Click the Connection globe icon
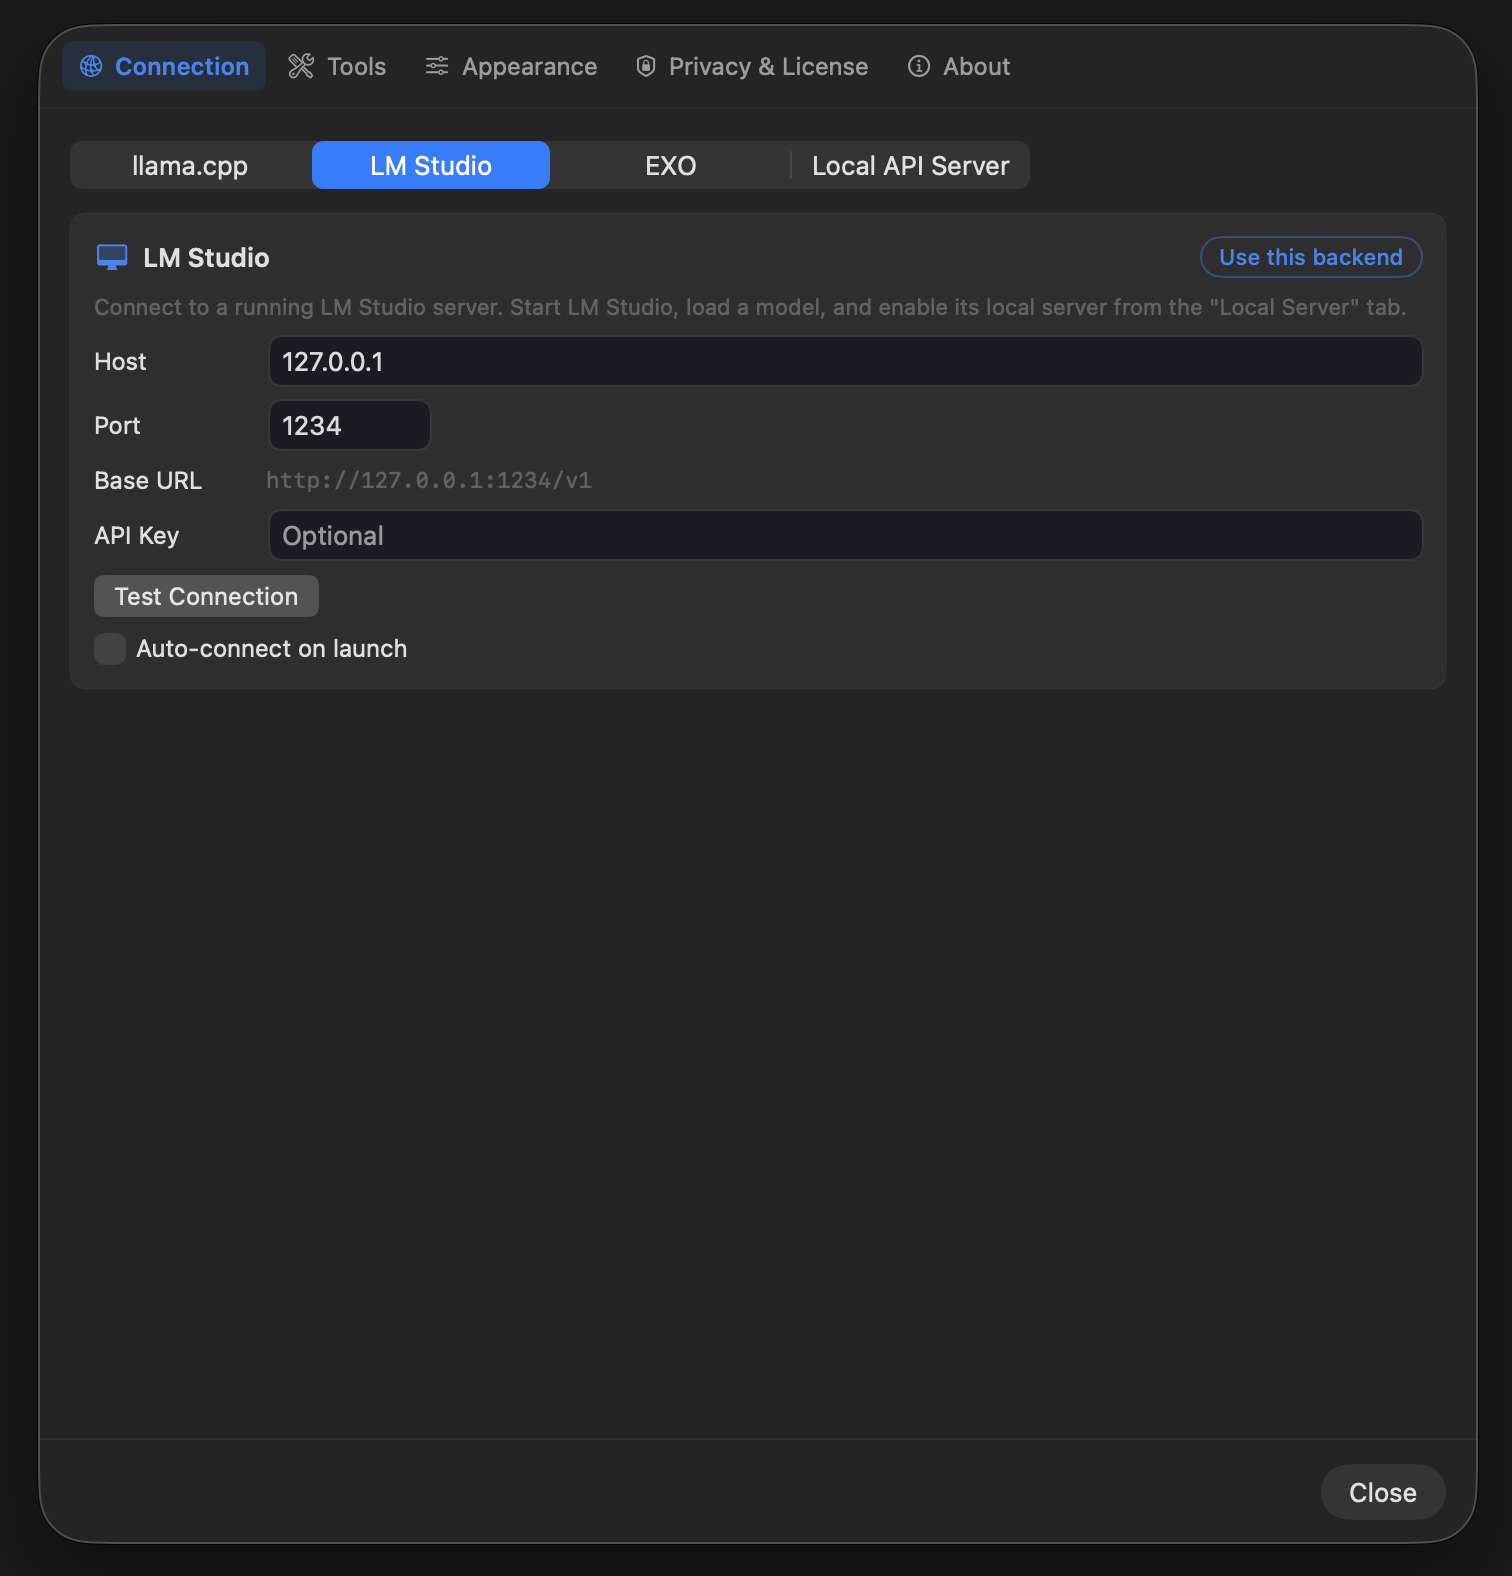Image resolution: width=1512 pixels, height=1576 pixels. coord(91,66)
